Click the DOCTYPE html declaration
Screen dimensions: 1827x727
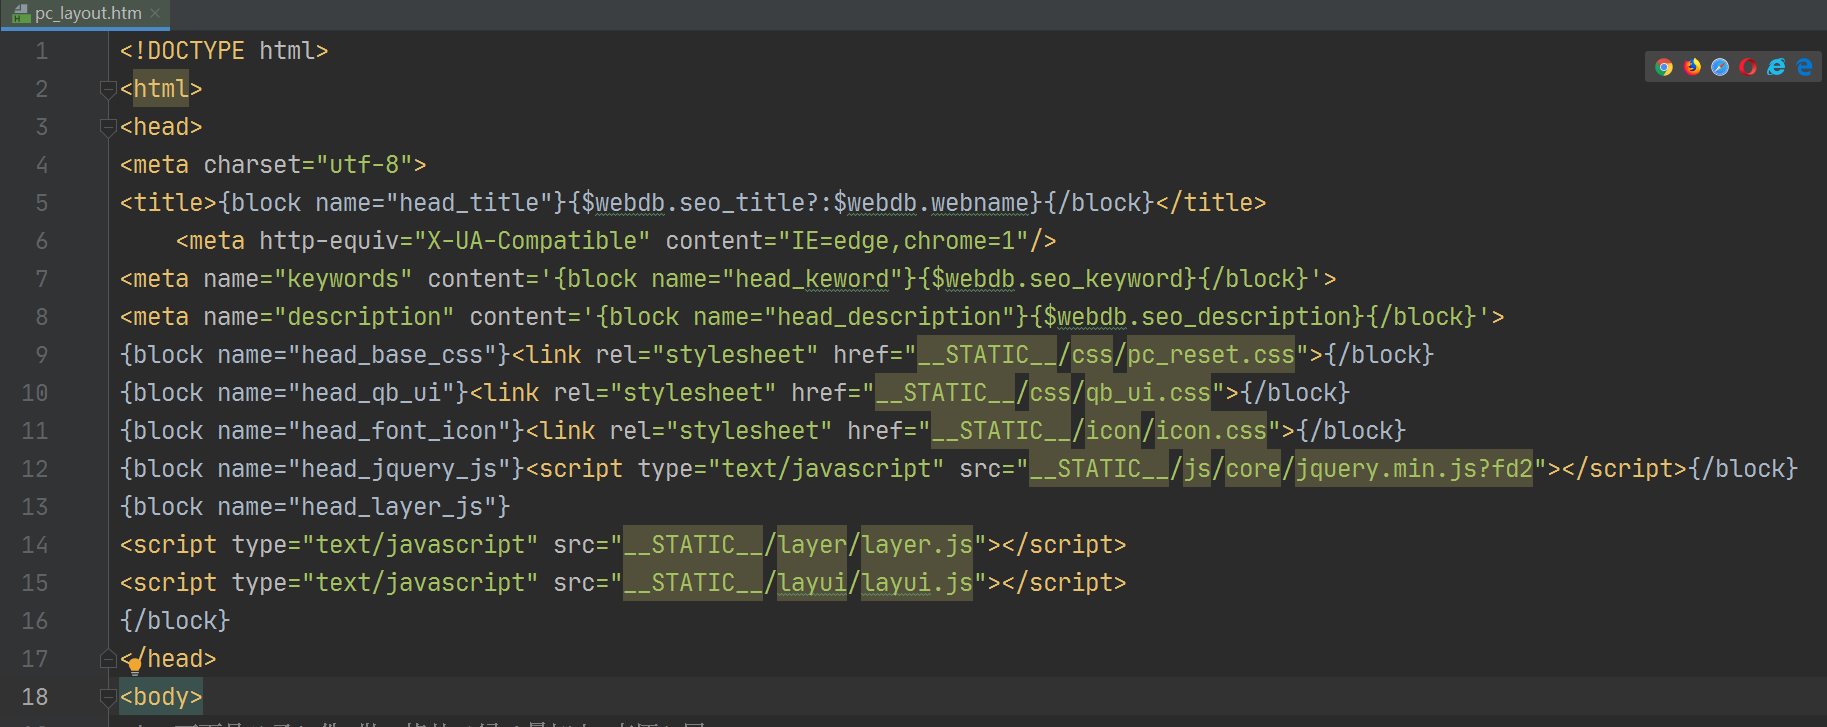[224, 51]
